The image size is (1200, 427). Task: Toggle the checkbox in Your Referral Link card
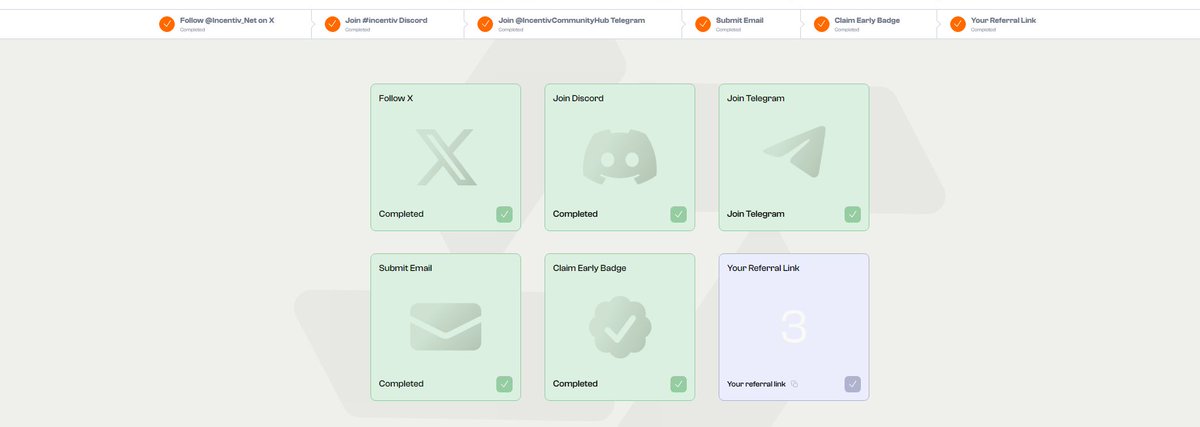[x=852, y=384]
